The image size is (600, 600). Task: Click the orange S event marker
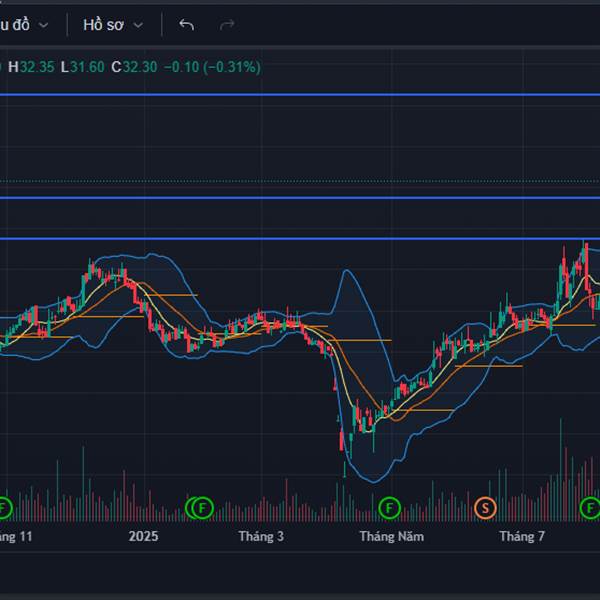485,507
